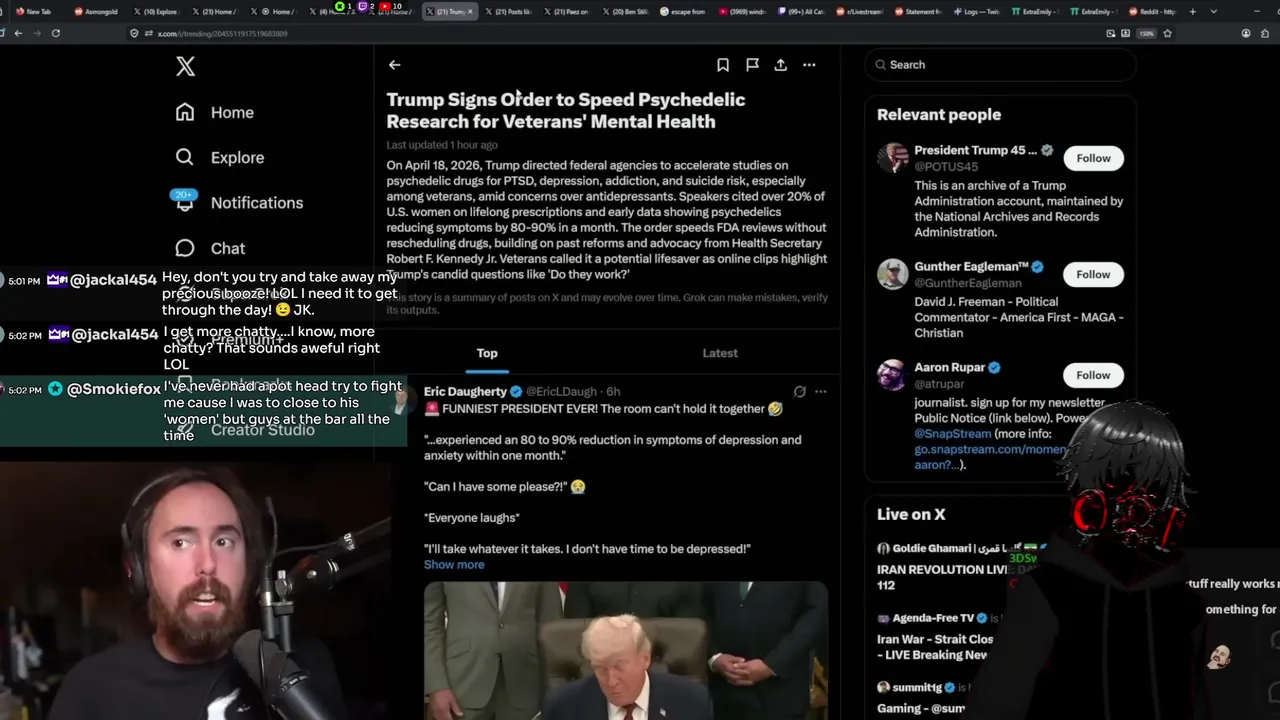Switch to the Reddit browser tab
This screenshot has width=1280, height=720.
point(1153,11)
